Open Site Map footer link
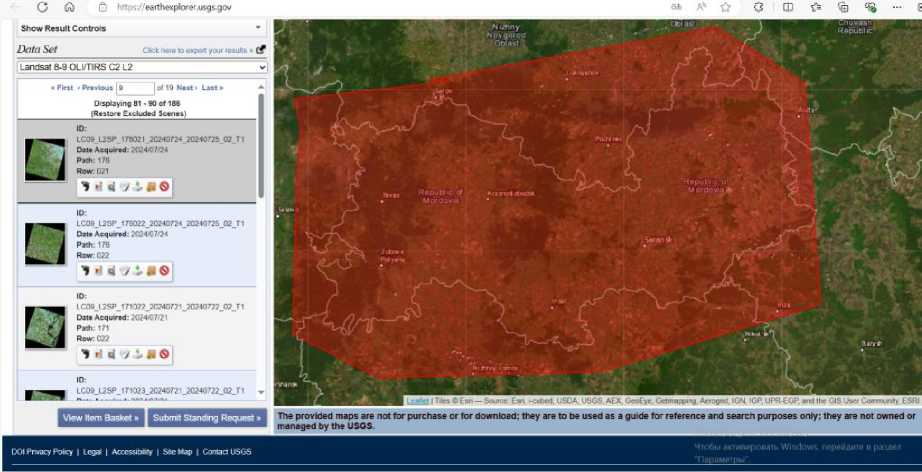Screen dimensions: 922x472 point(178,452)
